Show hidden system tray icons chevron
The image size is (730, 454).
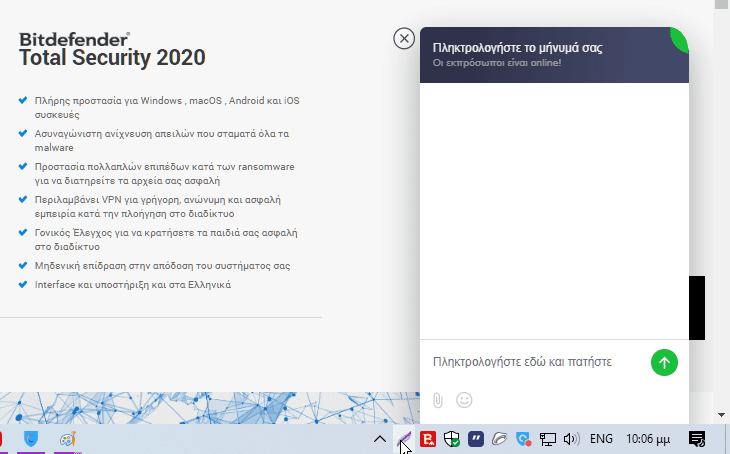[x=380, y=439]
